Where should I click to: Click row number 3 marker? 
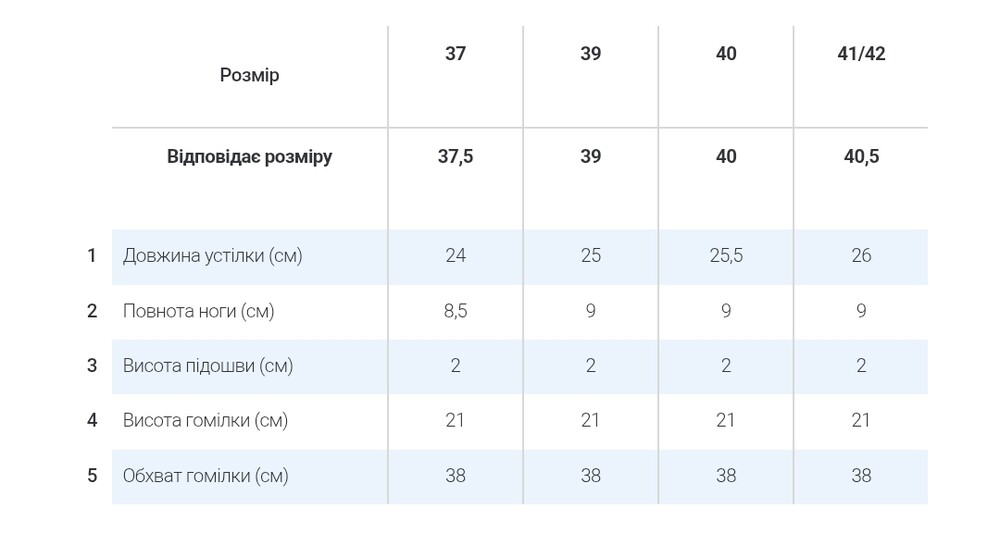(x=92, y=366)
